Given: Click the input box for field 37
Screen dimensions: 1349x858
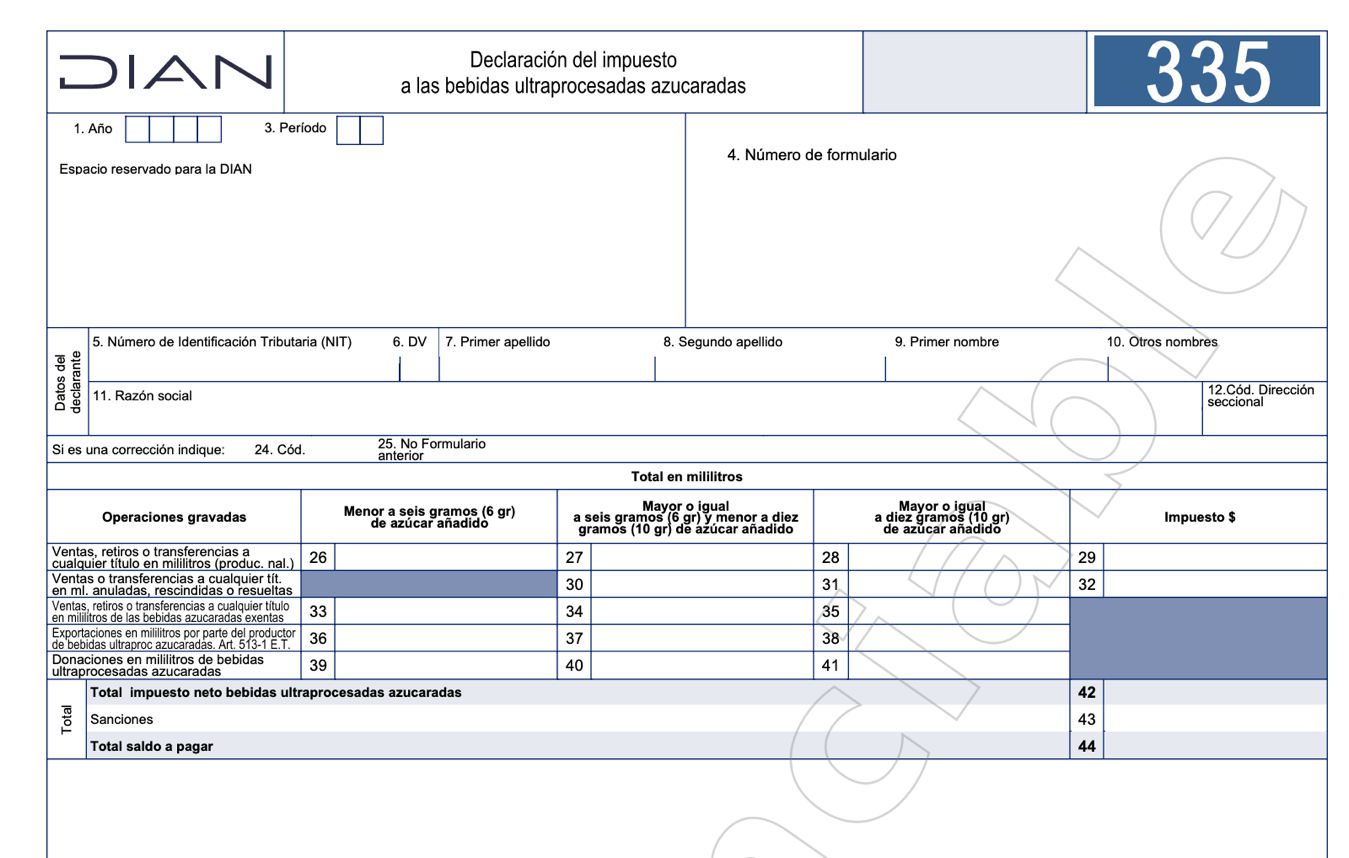Looking at the screenshot, I should (x=702, y=639).
